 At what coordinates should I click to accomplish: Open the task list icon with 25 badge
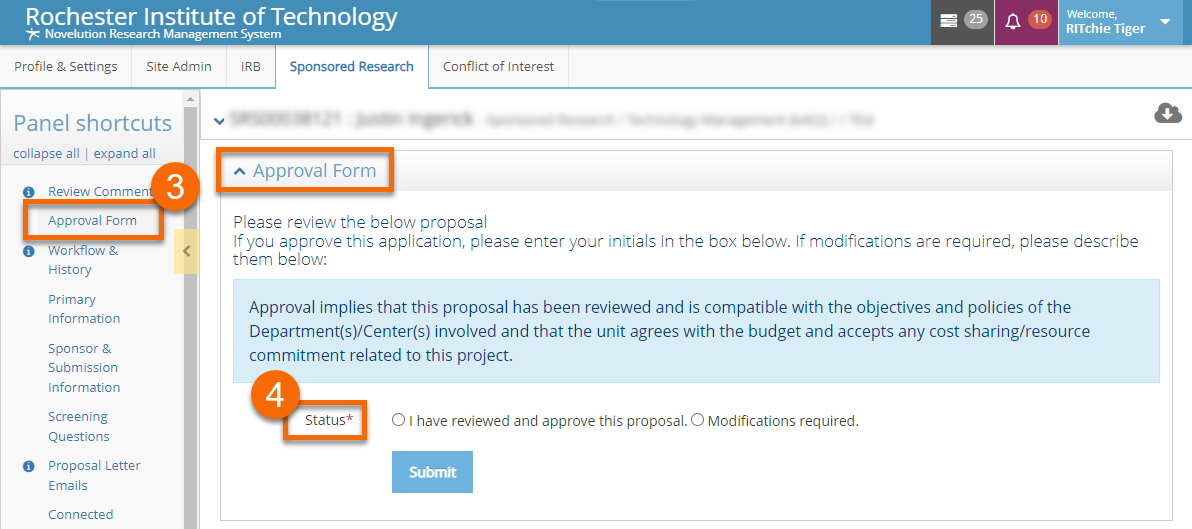click(949, 21)
